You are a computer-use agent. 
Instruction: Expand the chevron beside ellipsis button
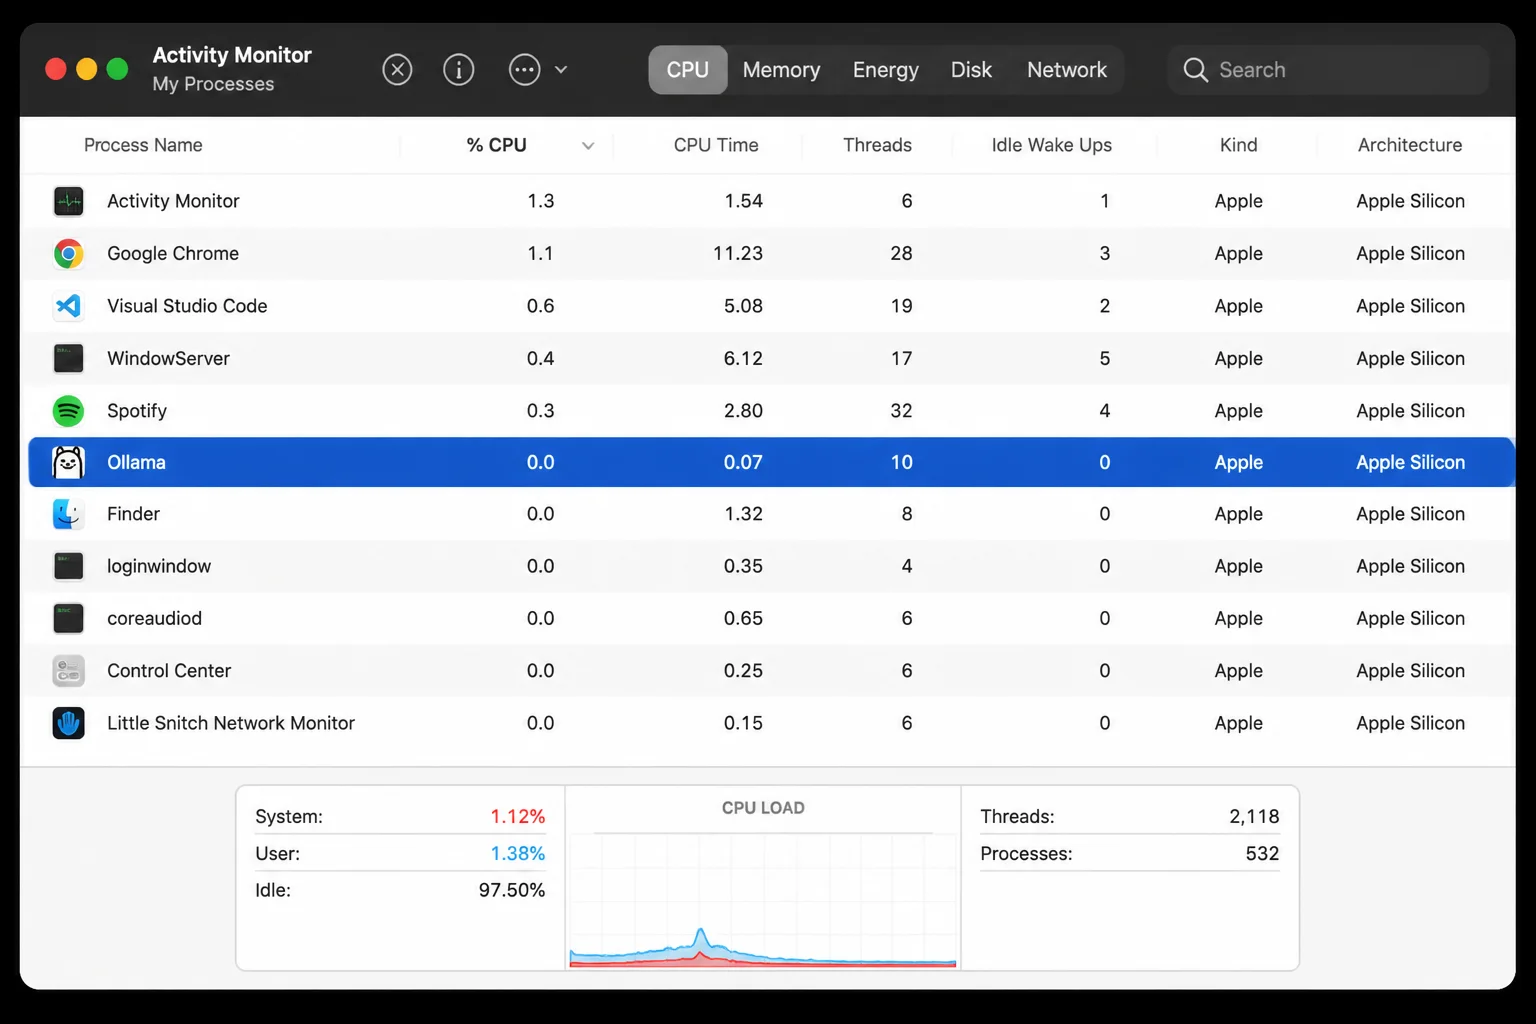[x=561, y=70]
